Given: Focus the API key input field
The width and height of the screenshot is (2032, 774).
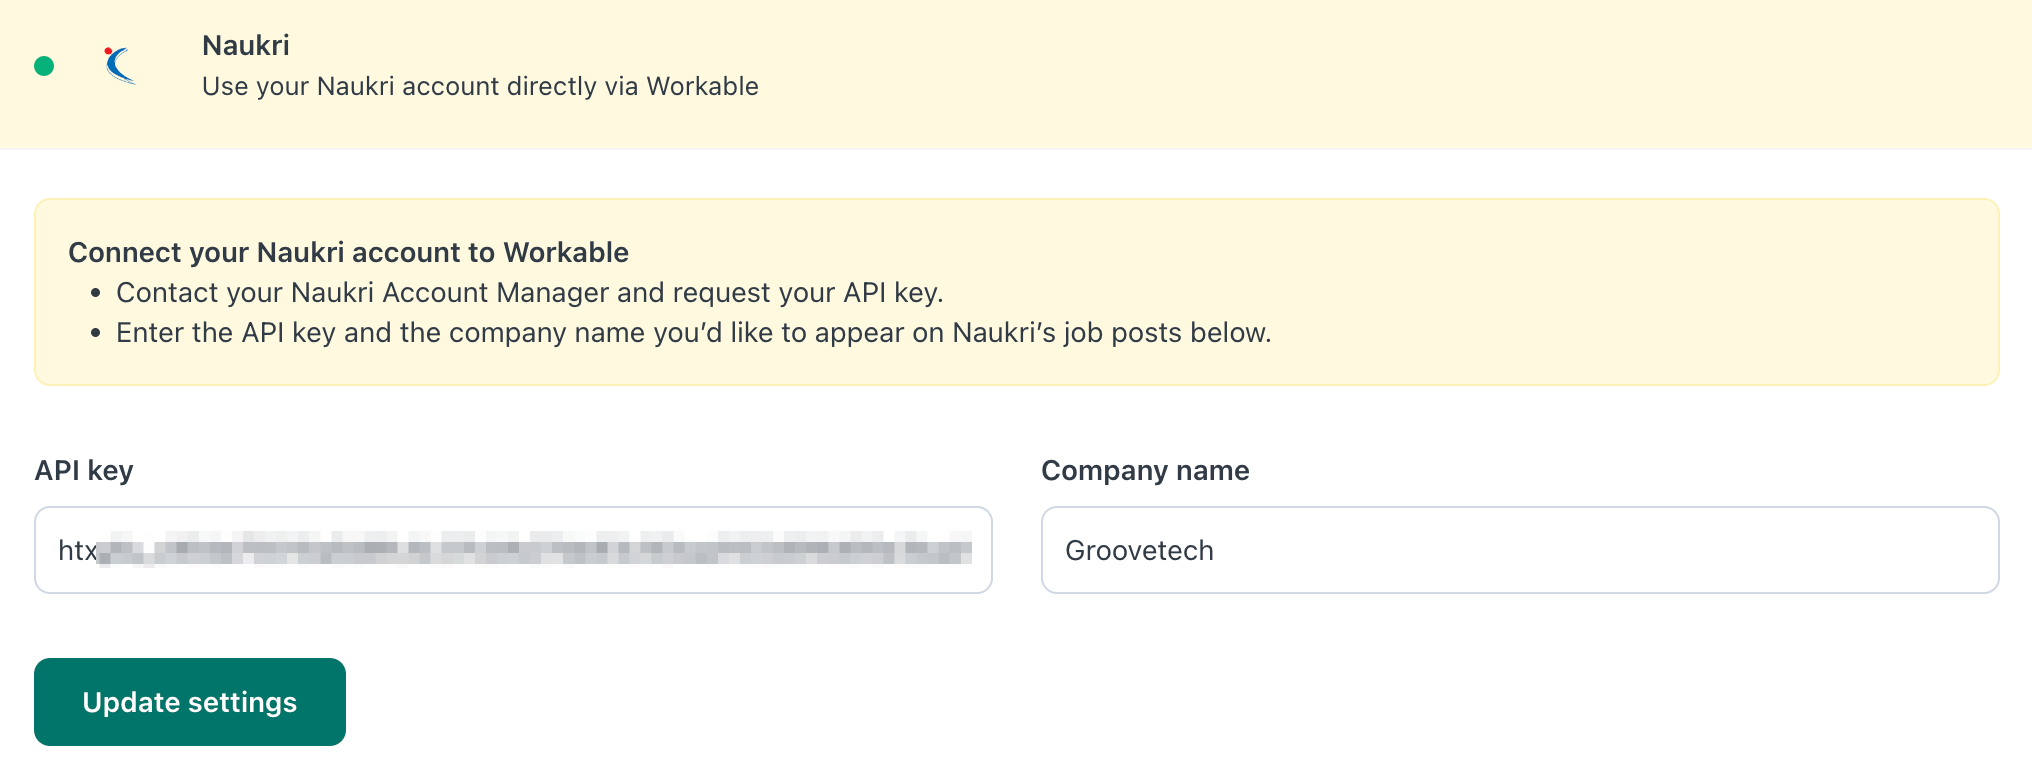Looking at the screenshot, I should (513, 550).
